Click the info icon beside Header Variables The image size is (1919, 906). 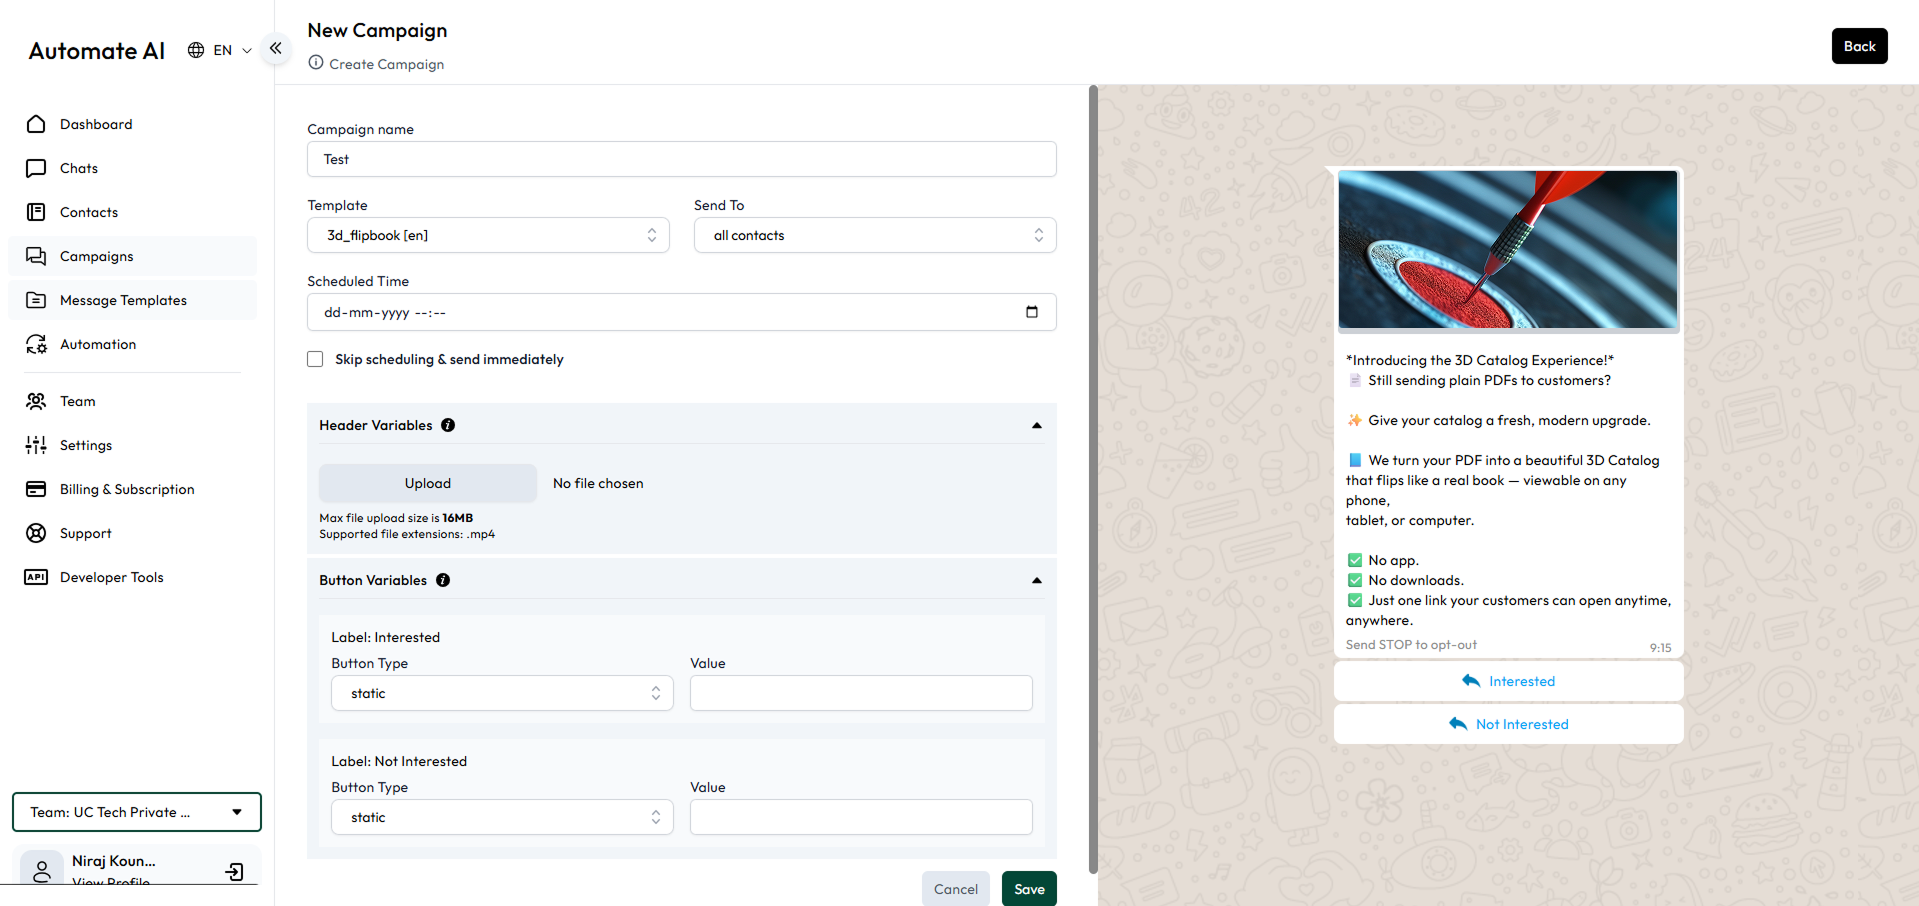pos(448,425)
